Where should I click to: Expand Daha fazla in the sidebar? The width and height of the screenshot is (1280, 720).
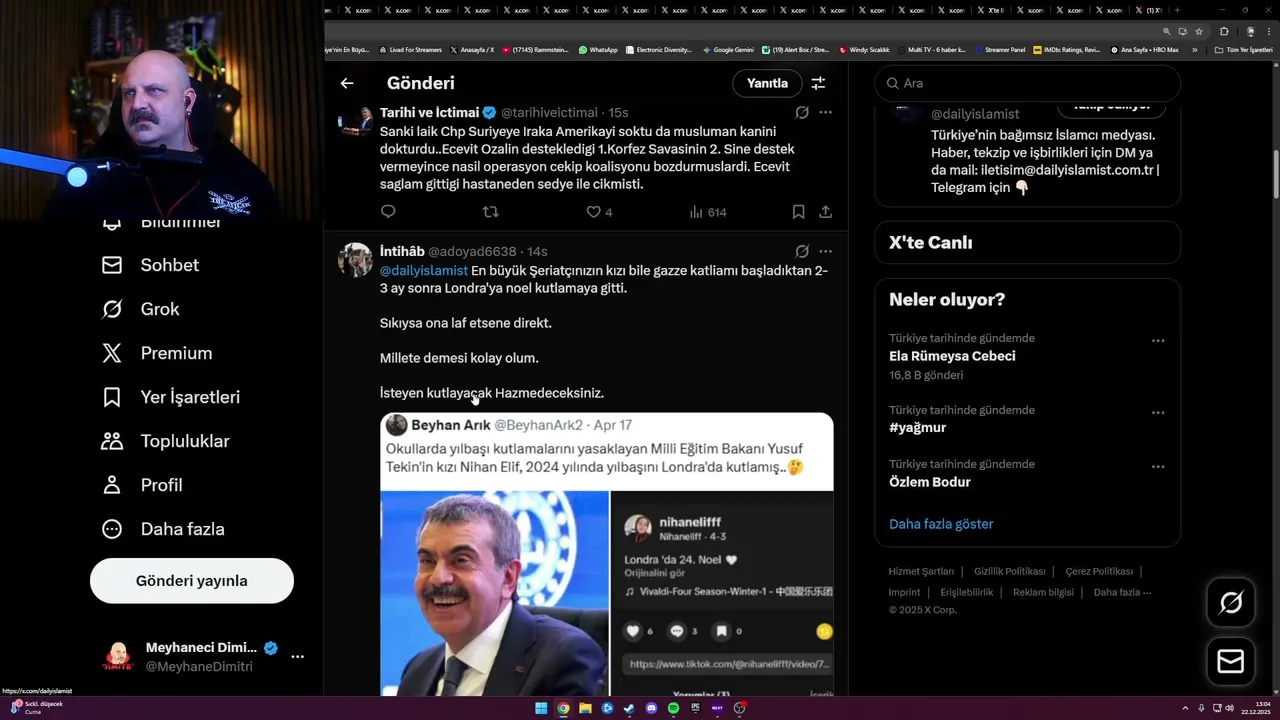click(x=163, y=529)
